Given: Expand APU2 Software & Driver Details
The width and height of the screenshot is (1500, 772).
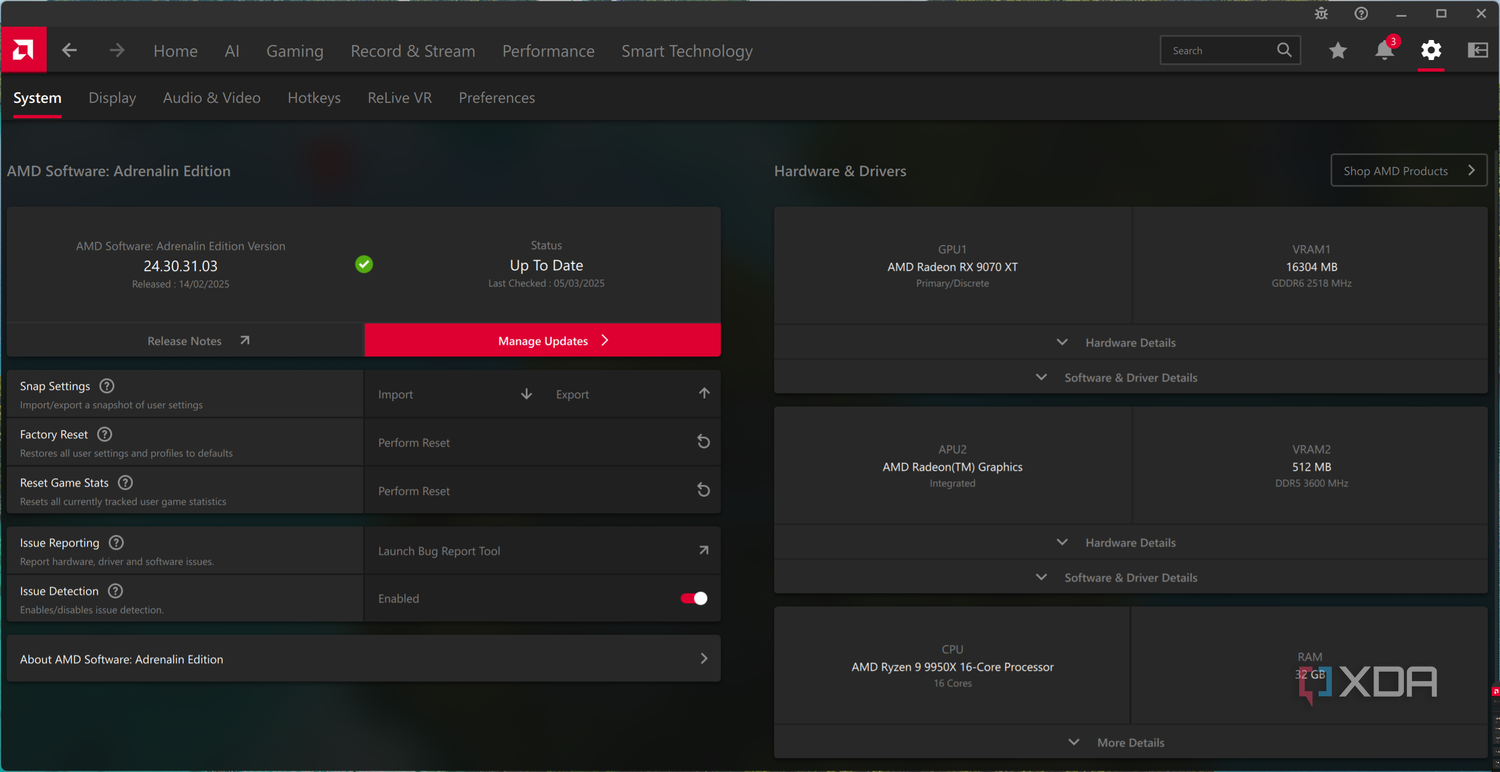Looking at the screenshot, I should click(1131, 577).
